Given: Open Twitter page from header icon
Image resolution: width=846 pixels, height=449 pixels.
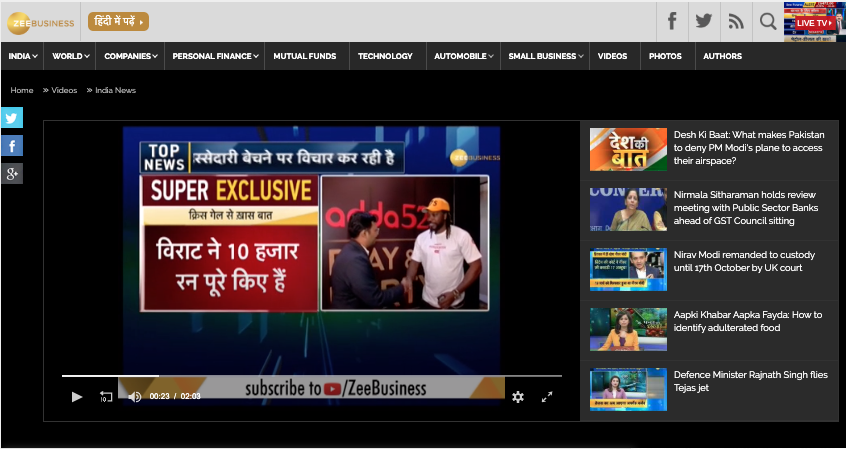Looking at the screenshot, I should coord(704,22).
